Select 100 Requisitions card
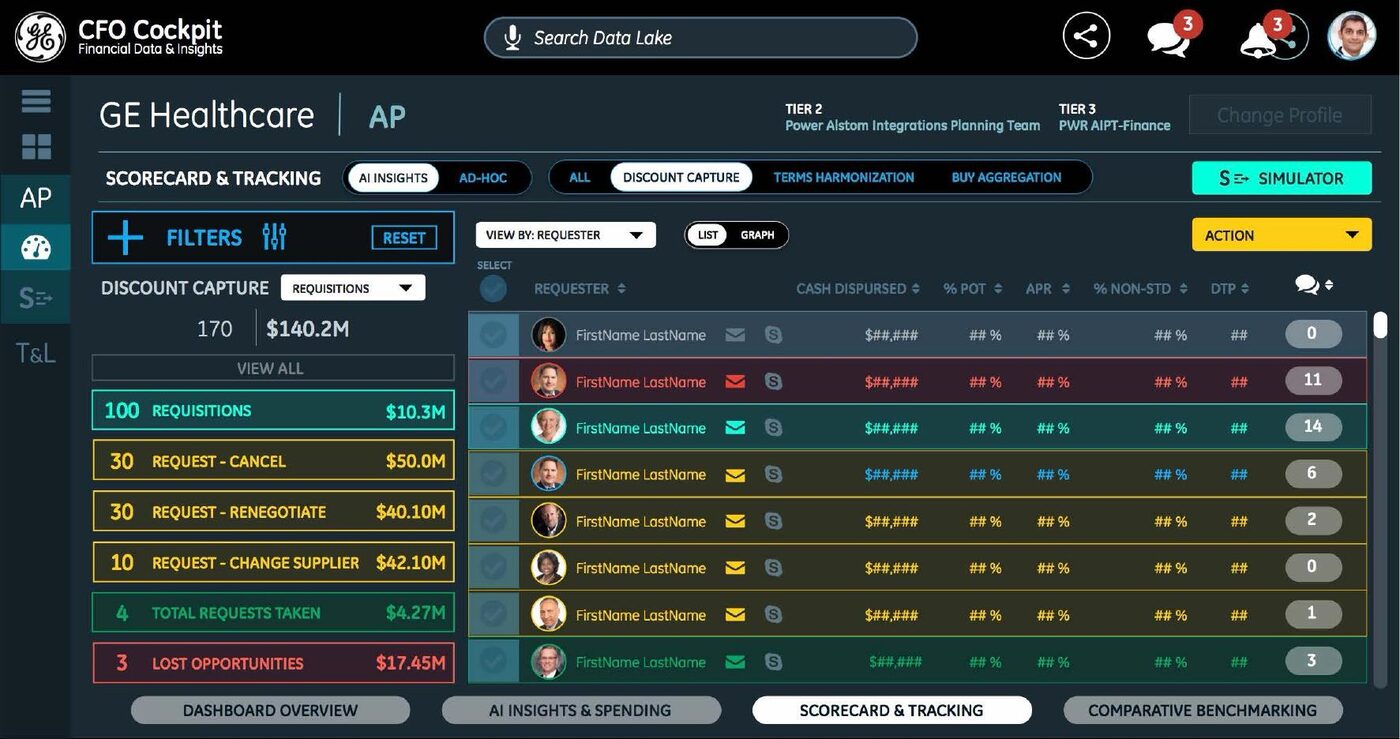Screen dimensions: 1400x739 click(273, 410)
